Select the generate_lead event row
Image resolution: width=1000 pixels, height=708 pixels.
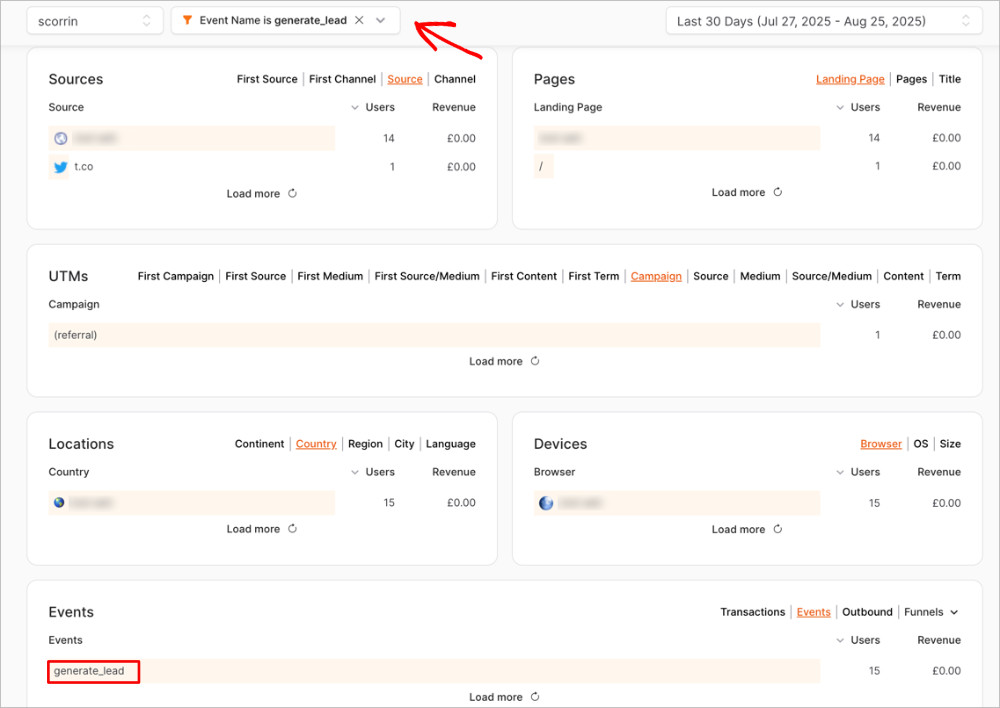pyautogui.click(x=92, y=671)
